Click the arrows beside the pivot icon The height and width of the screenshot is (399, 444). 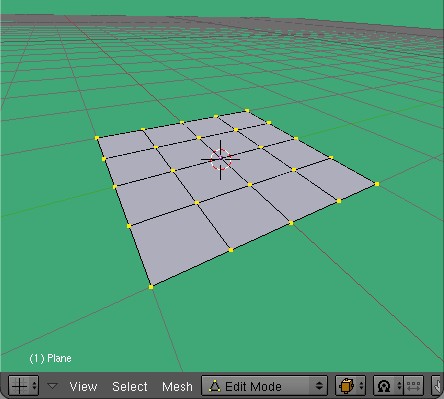(399, 386)
